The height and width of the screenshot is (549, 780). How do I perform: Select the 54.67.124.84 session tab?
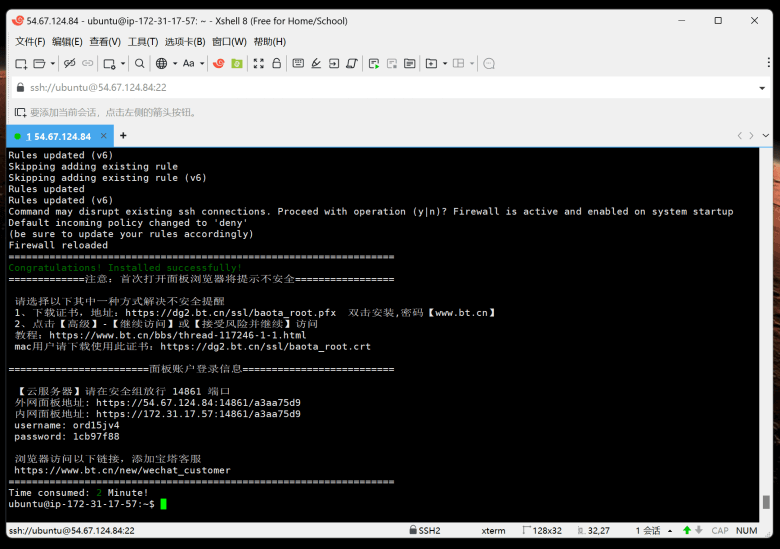pyautogui.click(x=59, y=136)
